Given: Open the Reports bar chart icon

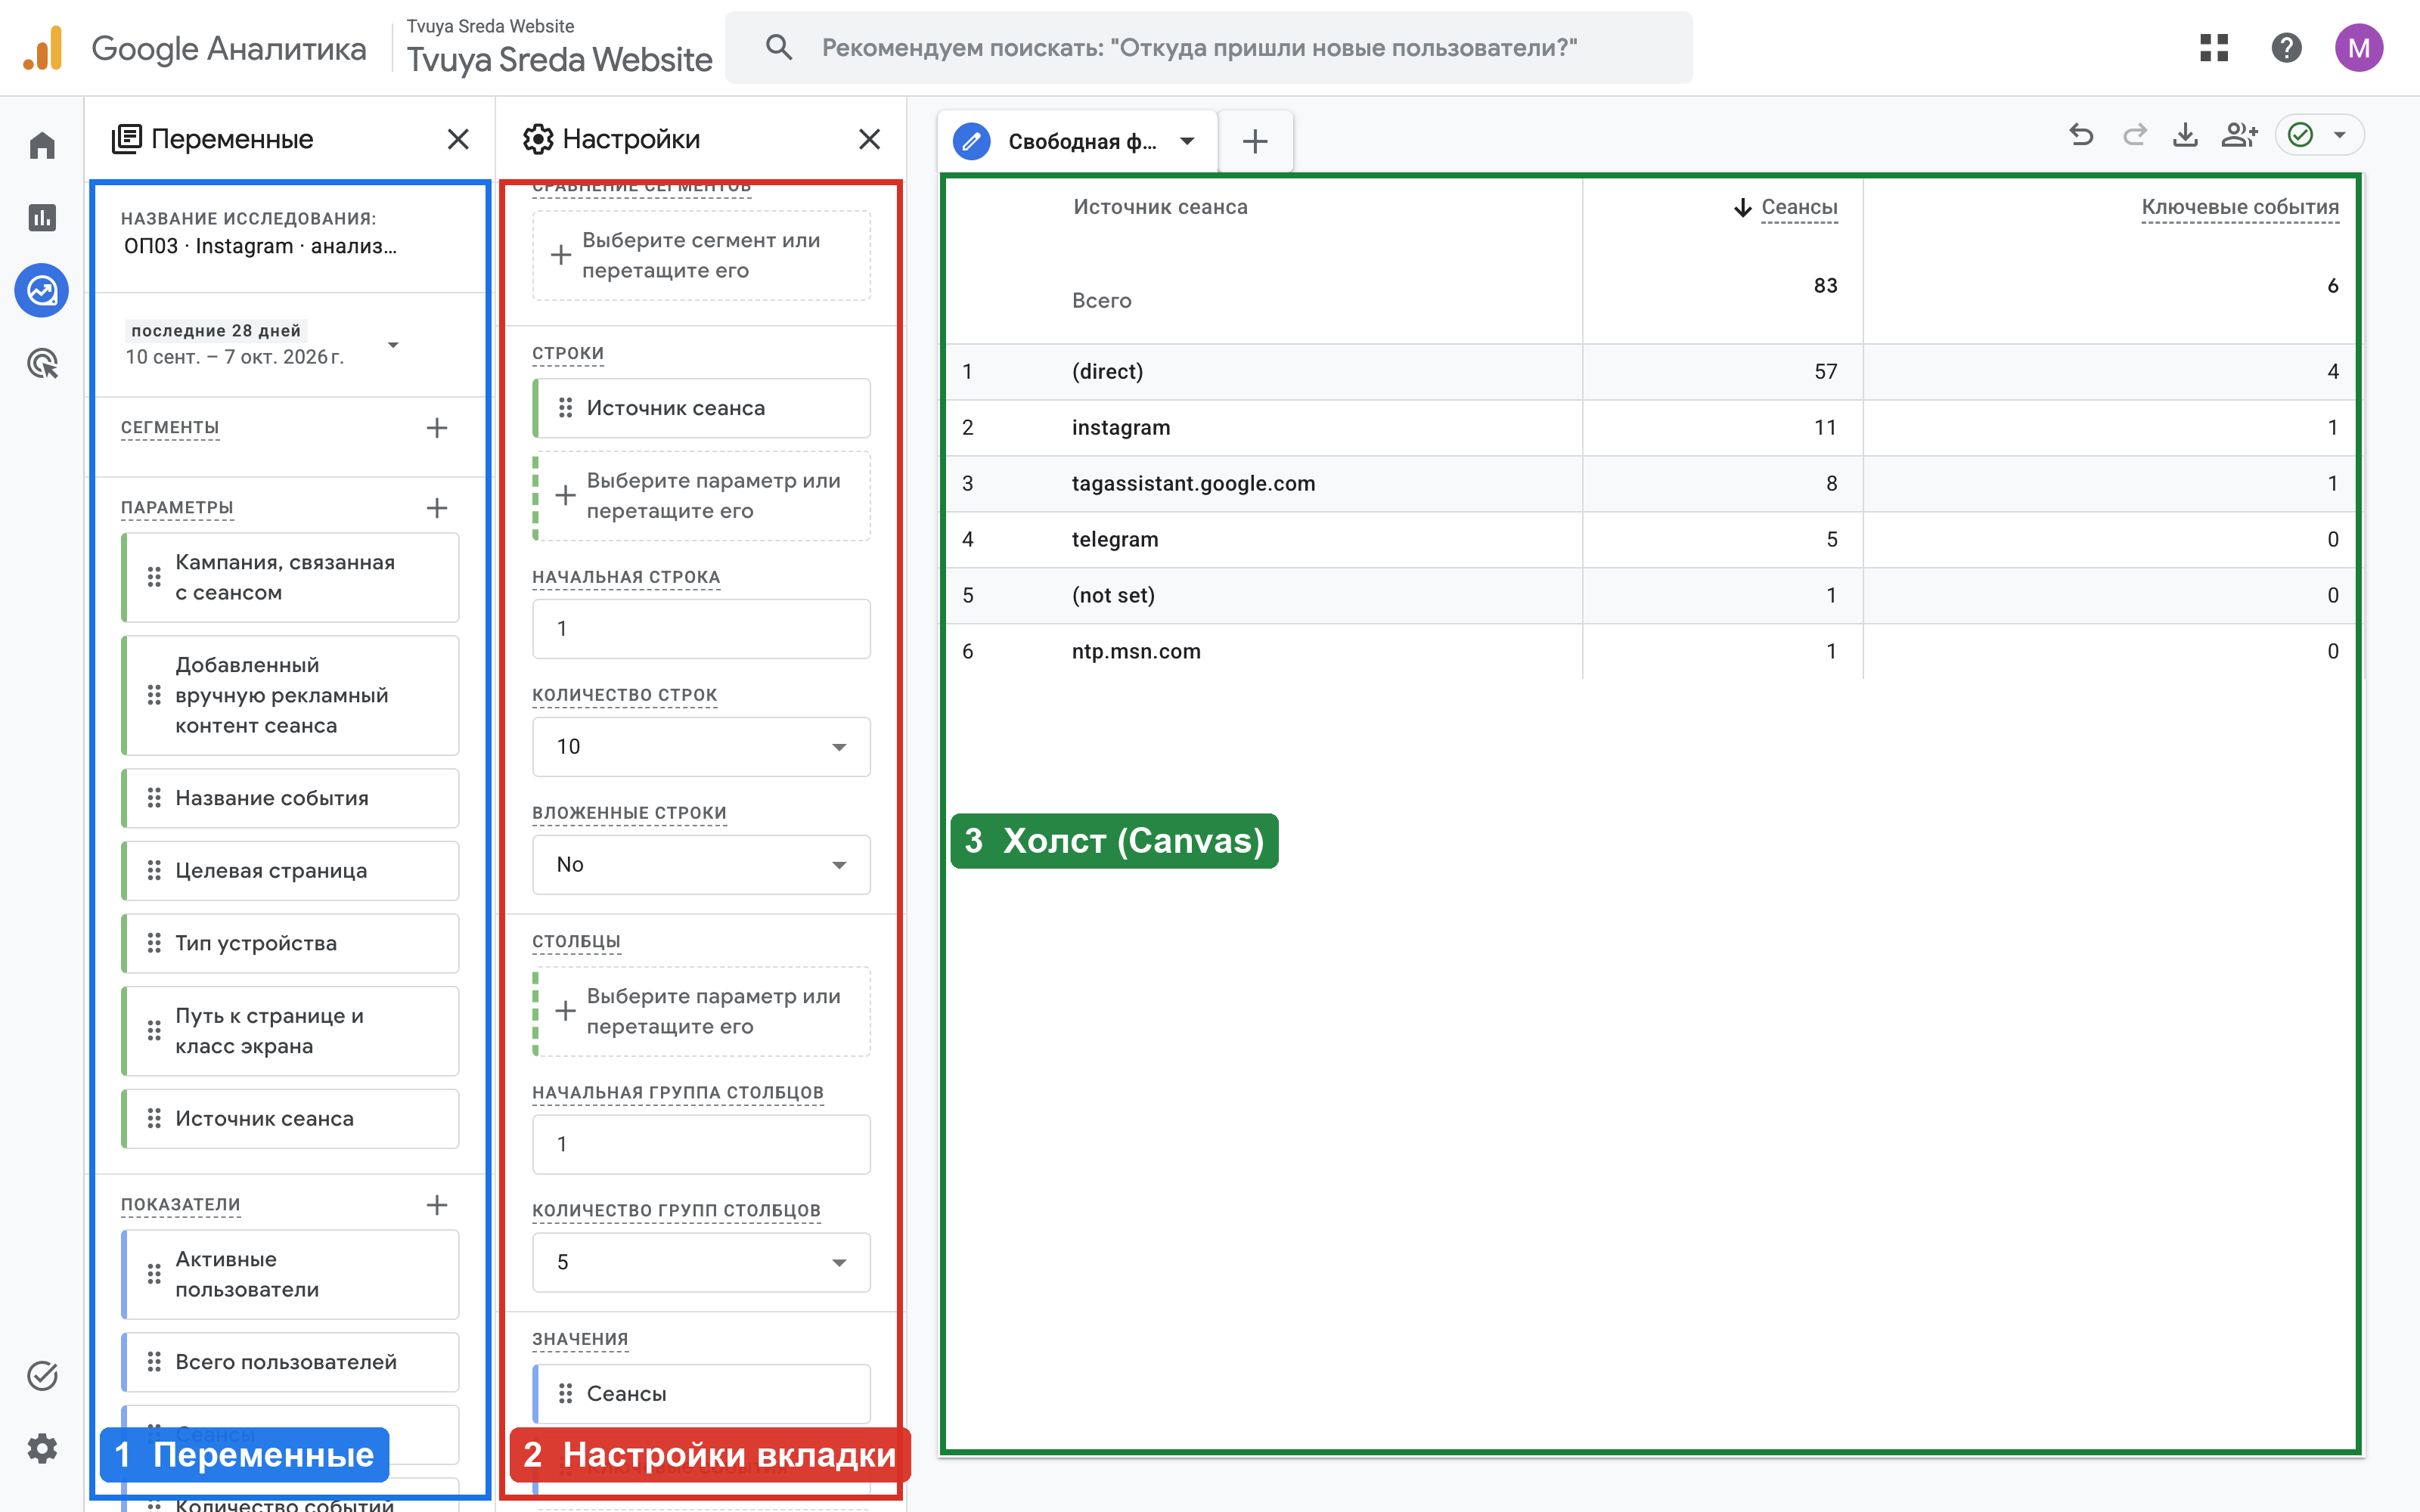Looking at the screenshot, I should pos(42,218).
